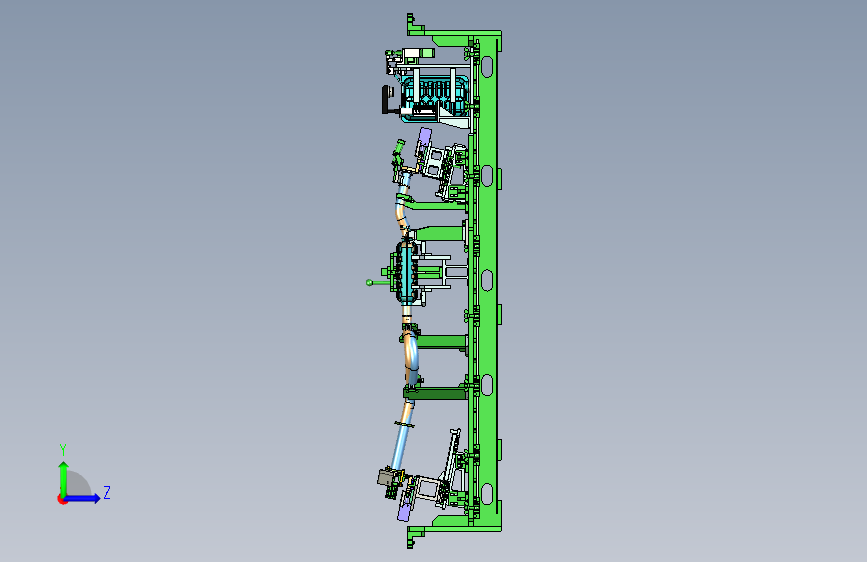Select the green ball-end lever beside the center muffler

click(x=378, y=283)
